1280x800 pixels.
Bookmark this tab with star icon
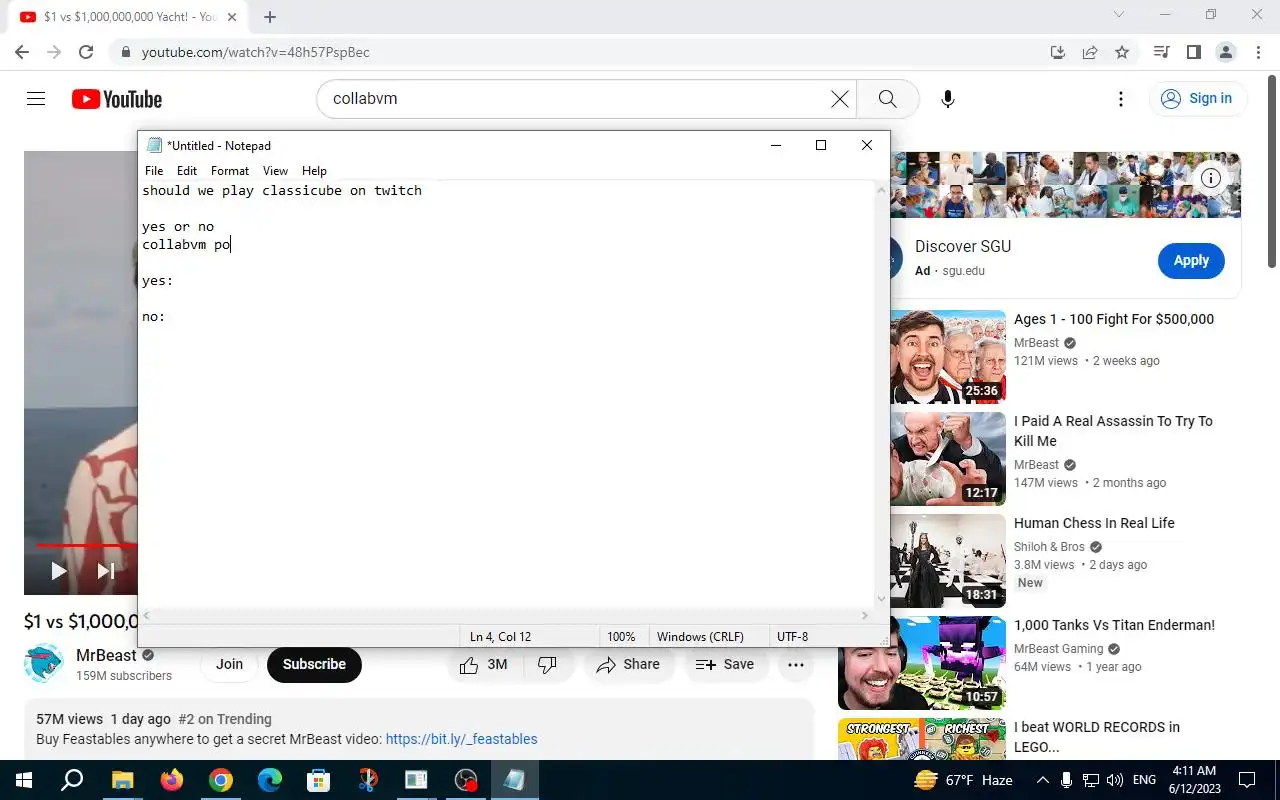(x=1122, y=52)
